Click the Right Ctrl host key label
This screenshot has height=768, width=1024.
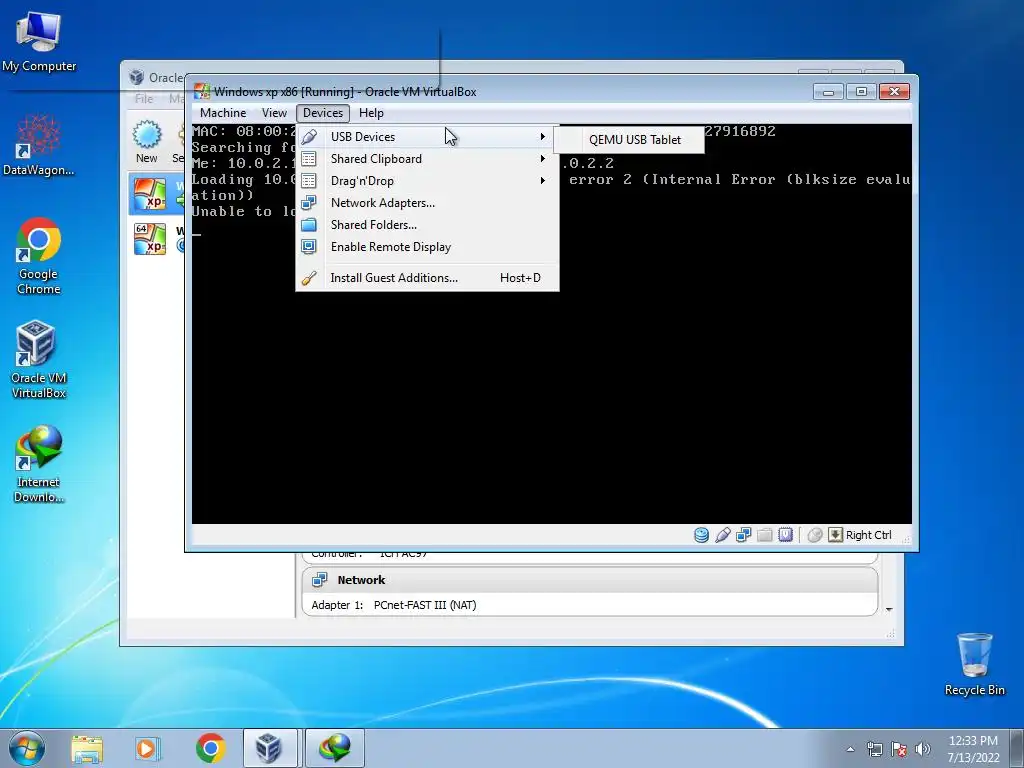869,535
